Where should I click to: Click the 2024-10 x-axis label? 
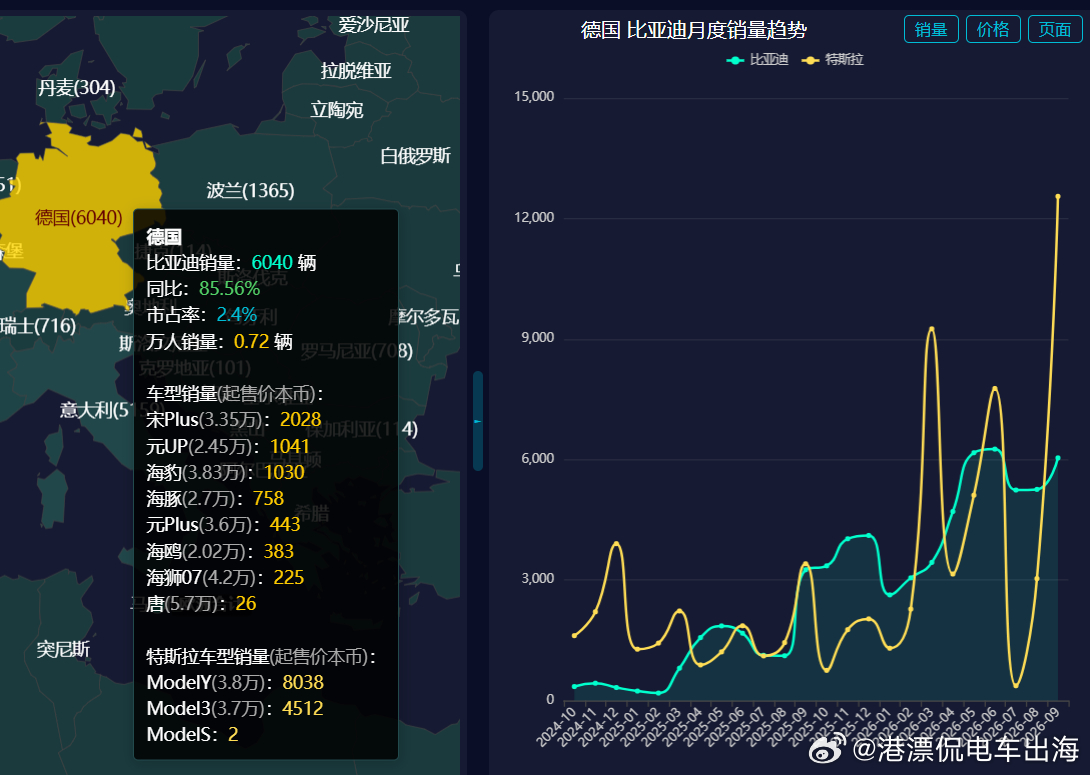coord(557,726)
